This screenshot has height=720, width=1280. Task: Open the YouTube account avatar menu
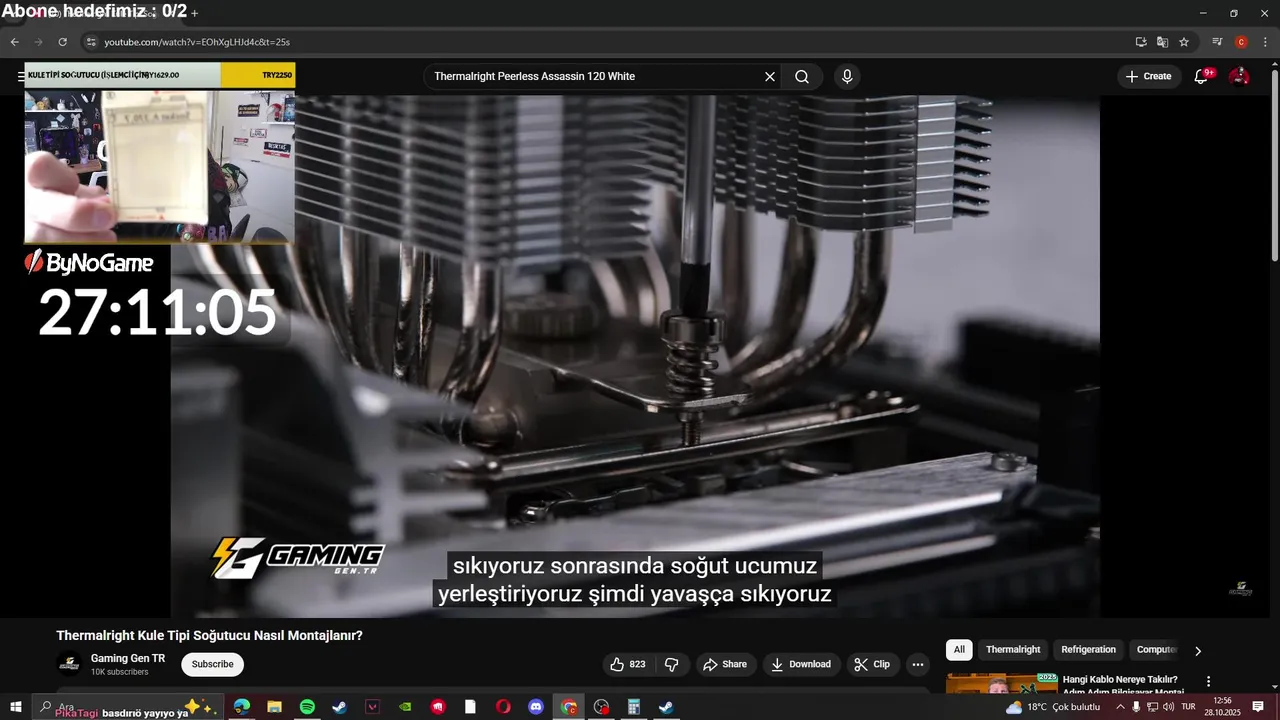point(1239,76)
